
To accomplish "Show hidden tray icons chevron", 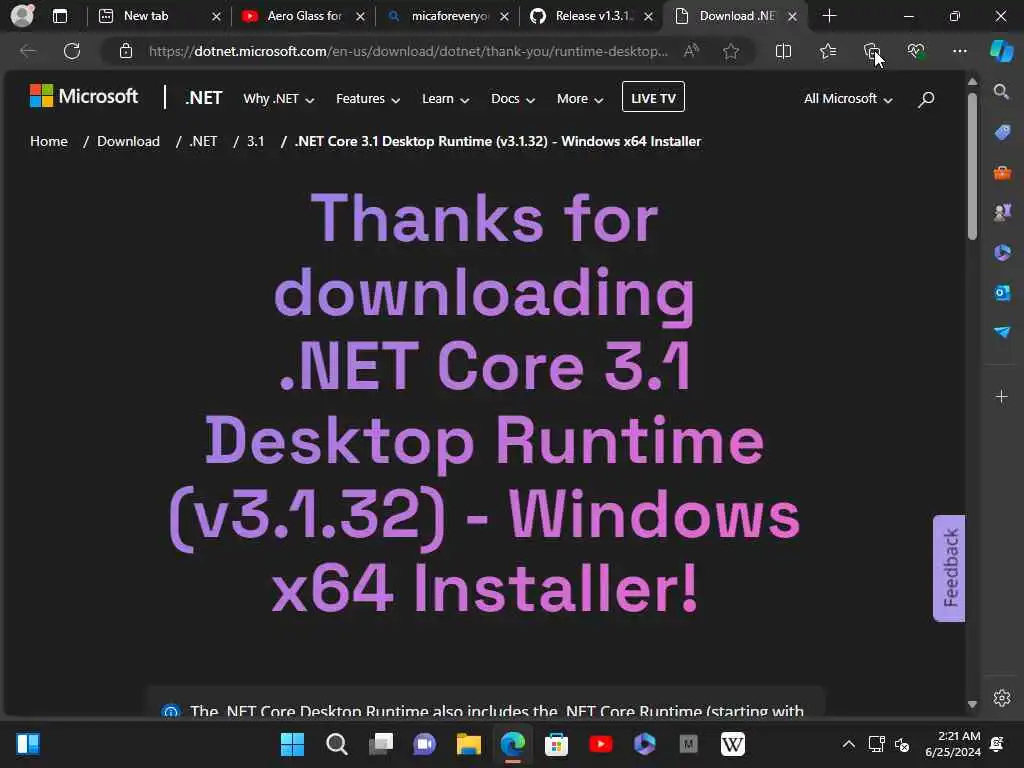I will 848,744.
